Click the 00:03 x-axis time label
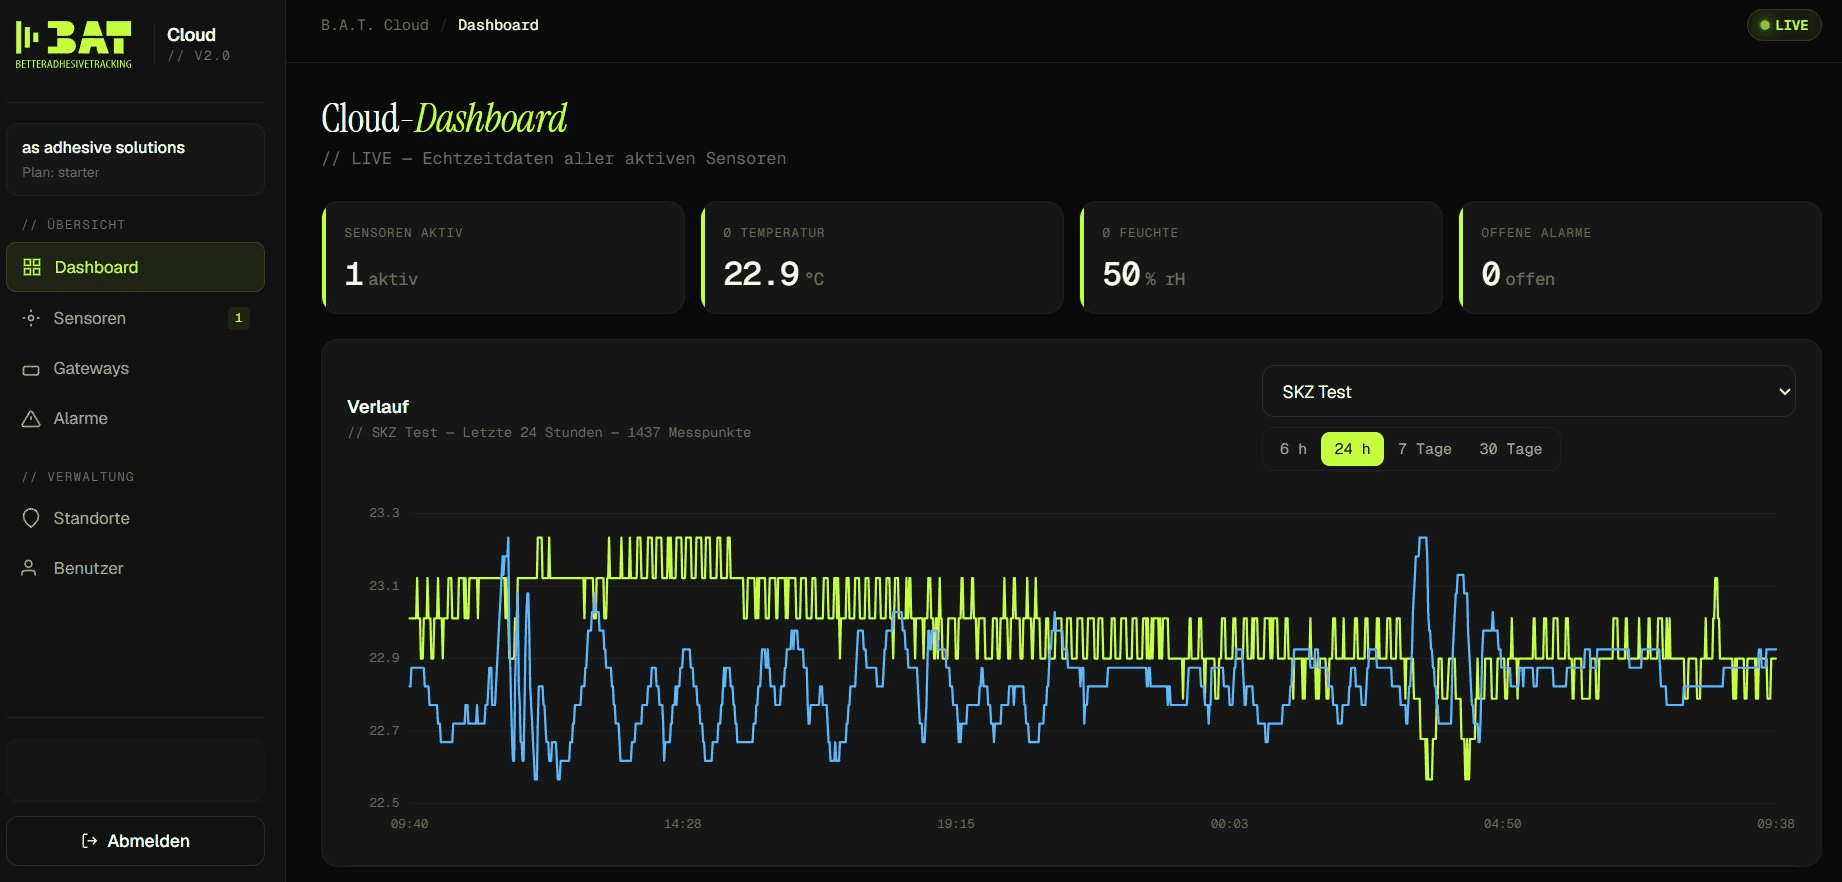The image size is (1842, 882). coord(1229,824)
